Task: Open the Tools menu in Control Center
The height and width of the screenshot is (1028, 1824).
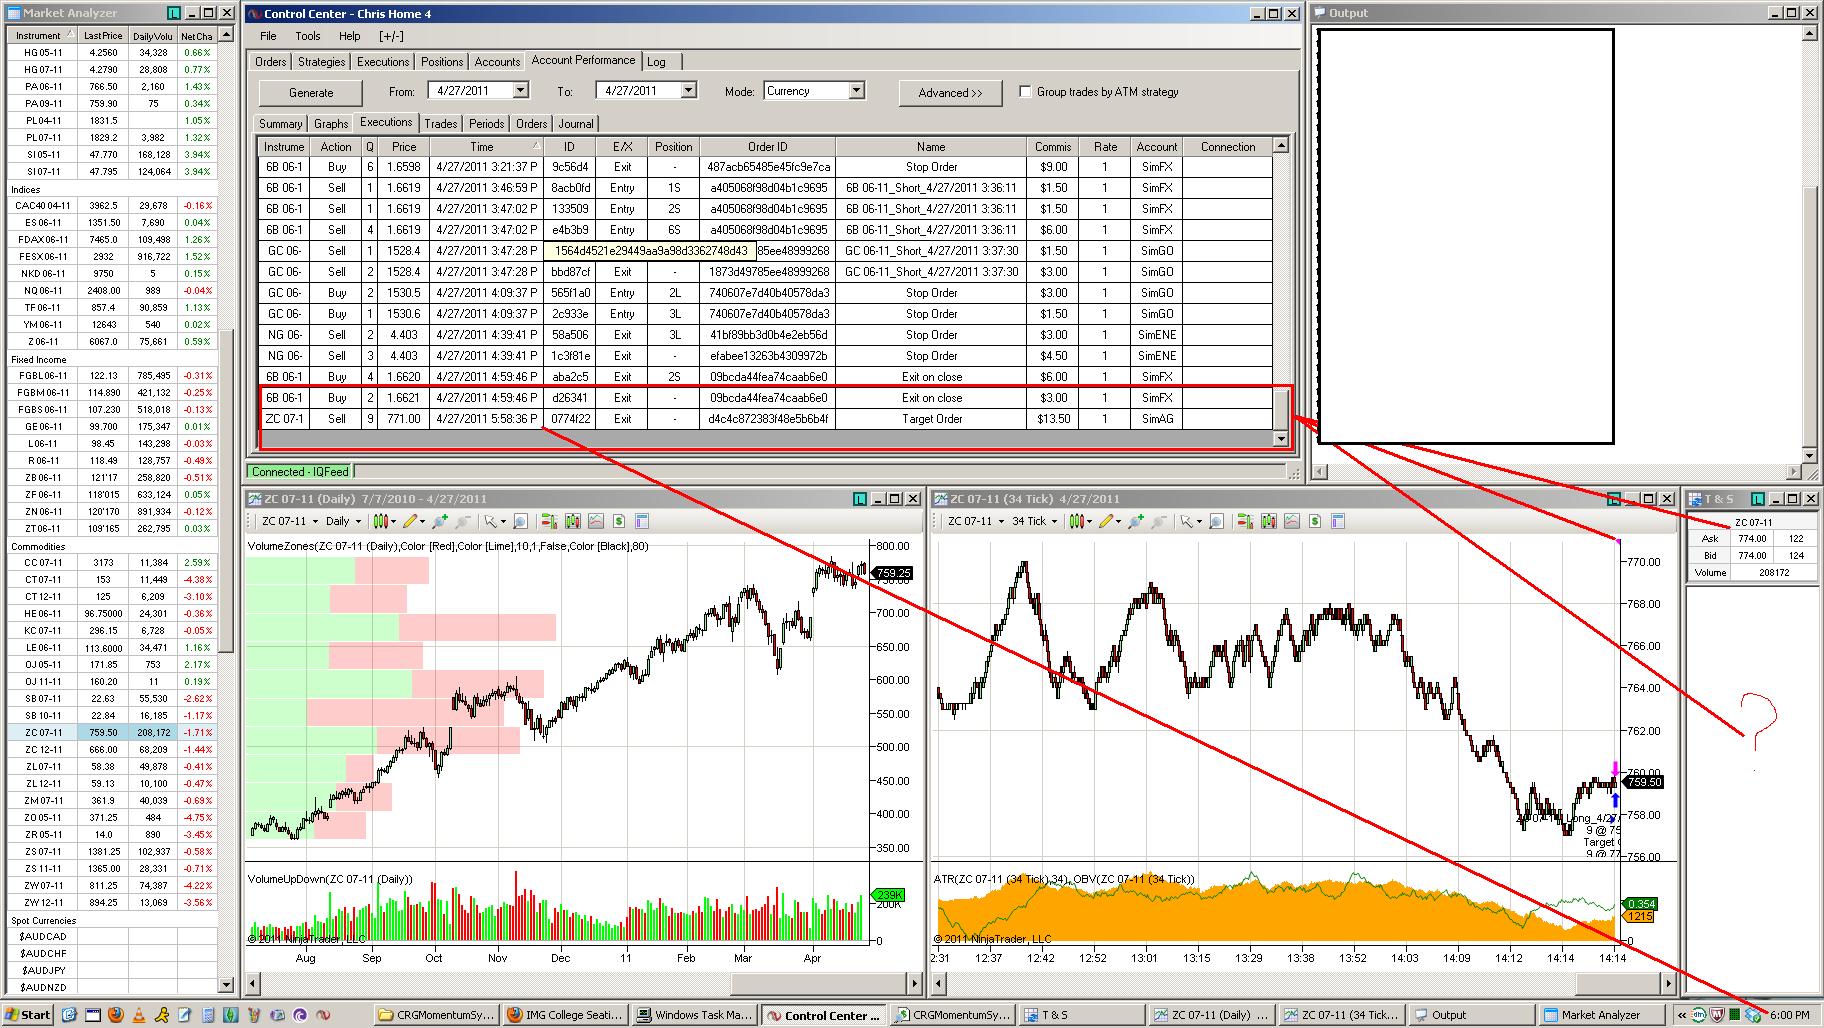Action: [308, 36]
